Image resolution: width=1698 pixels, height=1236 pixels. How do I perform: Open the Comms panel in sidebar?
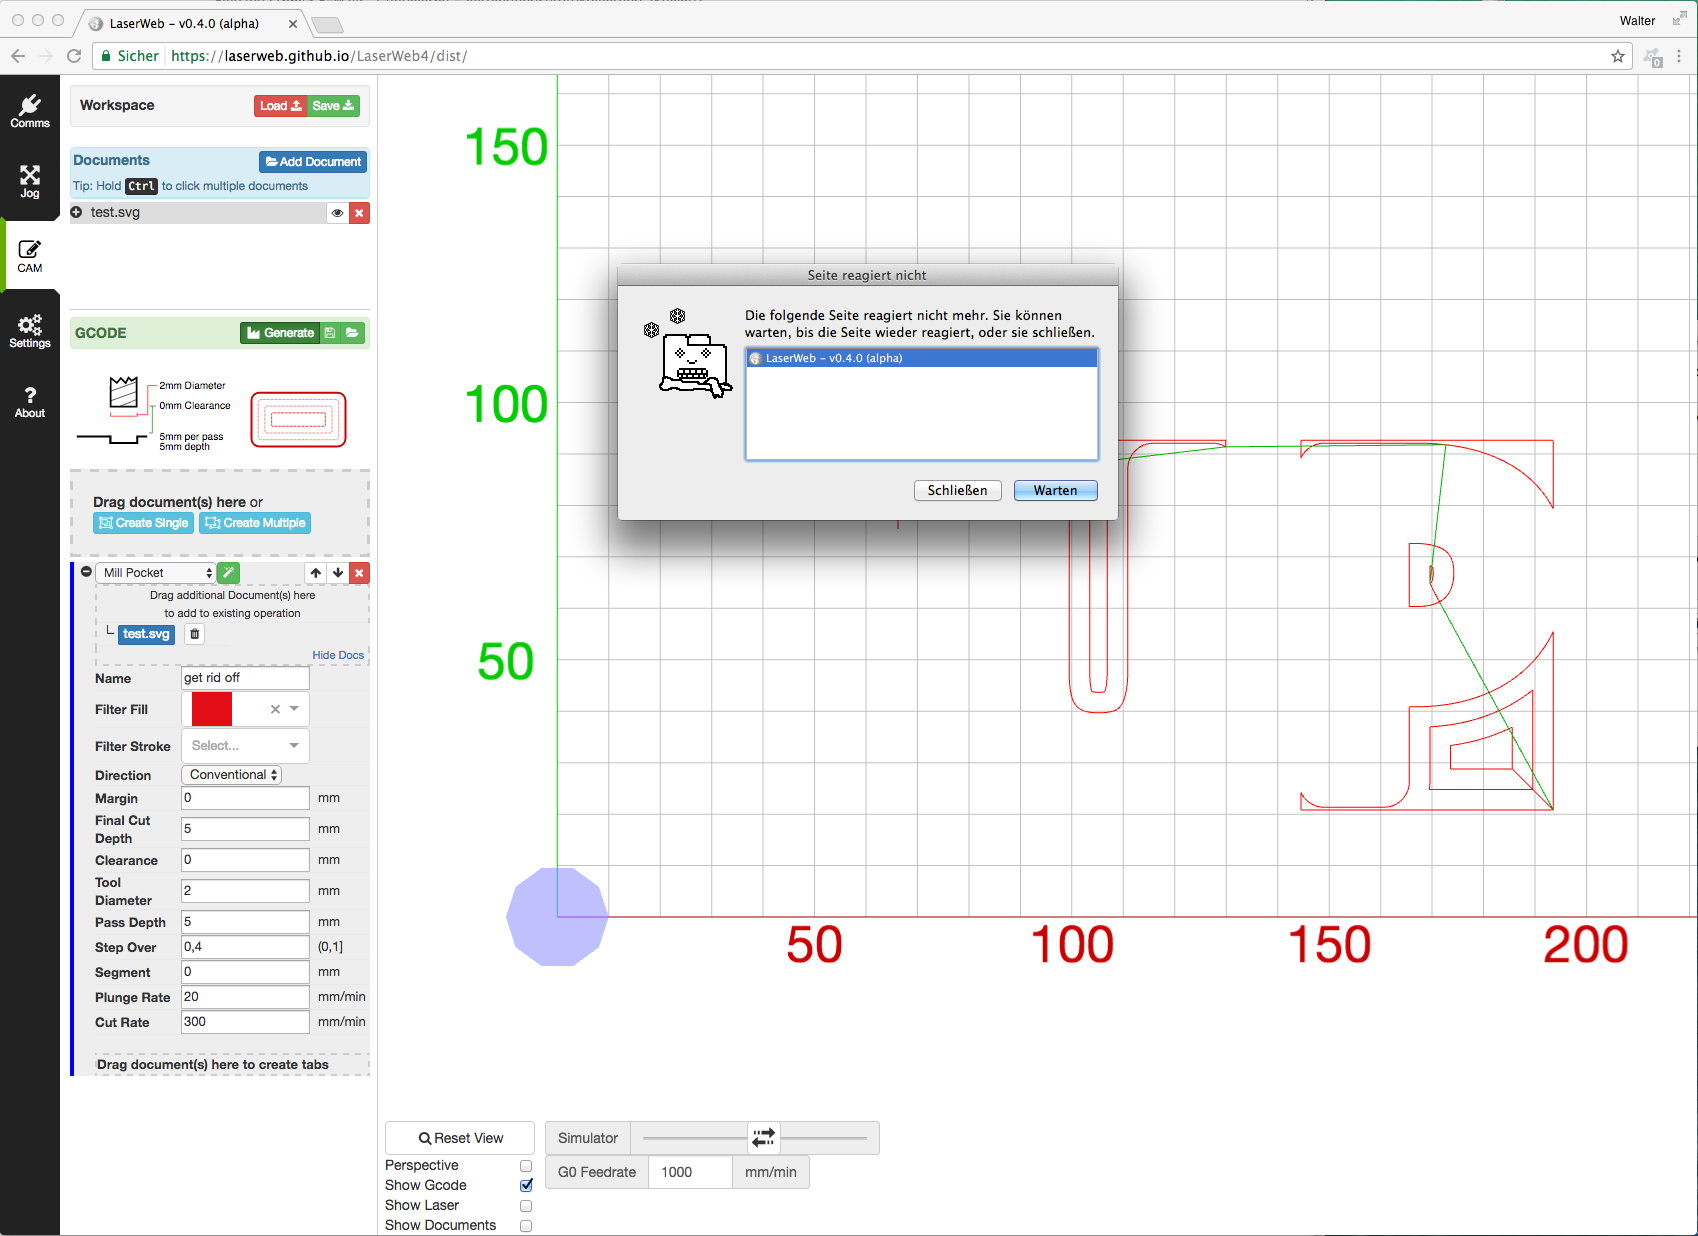[x=30, y=111]
